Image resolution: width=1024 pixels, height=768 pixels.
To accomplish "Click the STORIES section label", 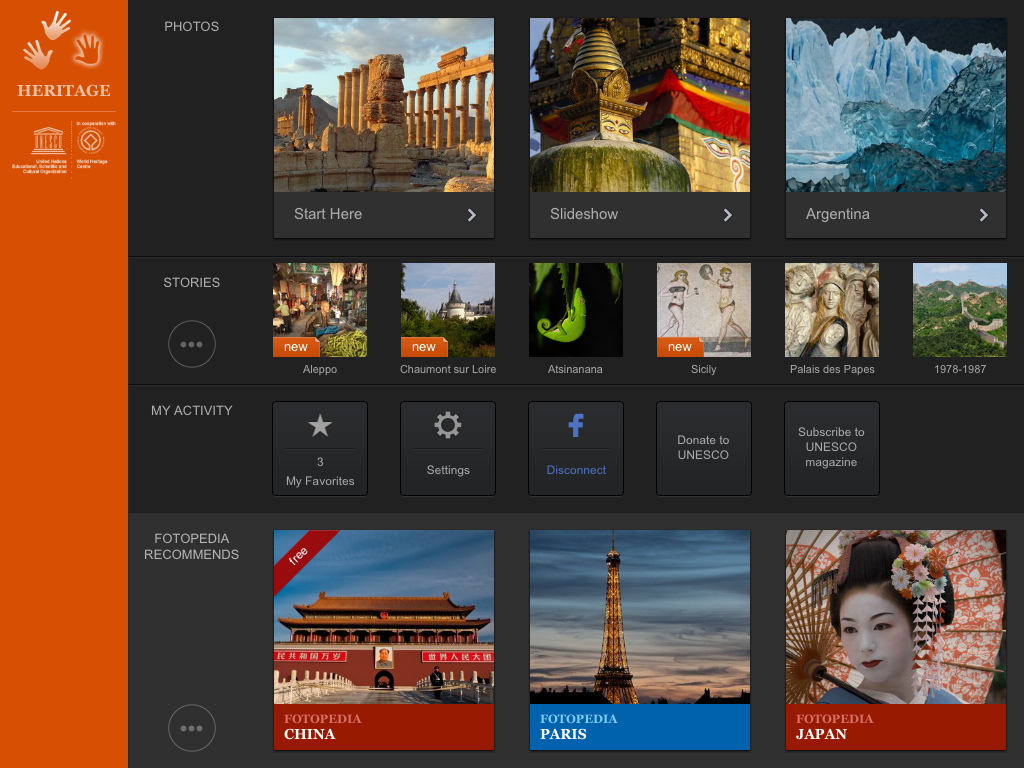I will [191, 283].
